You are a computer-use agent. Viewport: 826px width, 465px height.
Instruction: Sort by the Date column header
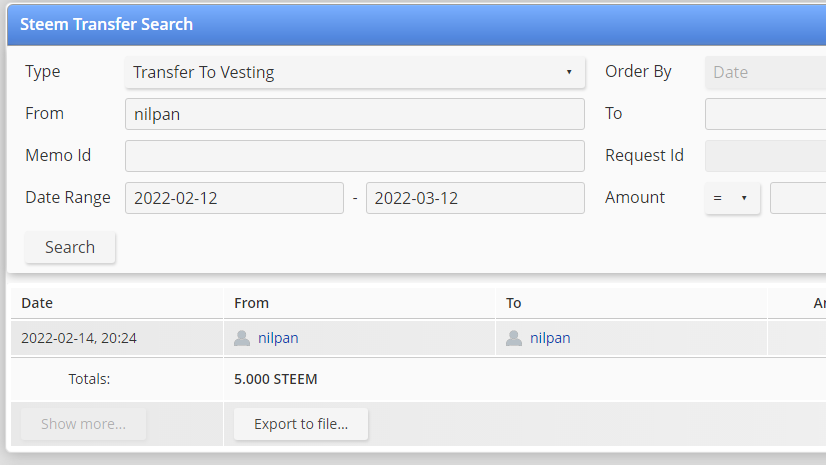click(x=37, y=303)
